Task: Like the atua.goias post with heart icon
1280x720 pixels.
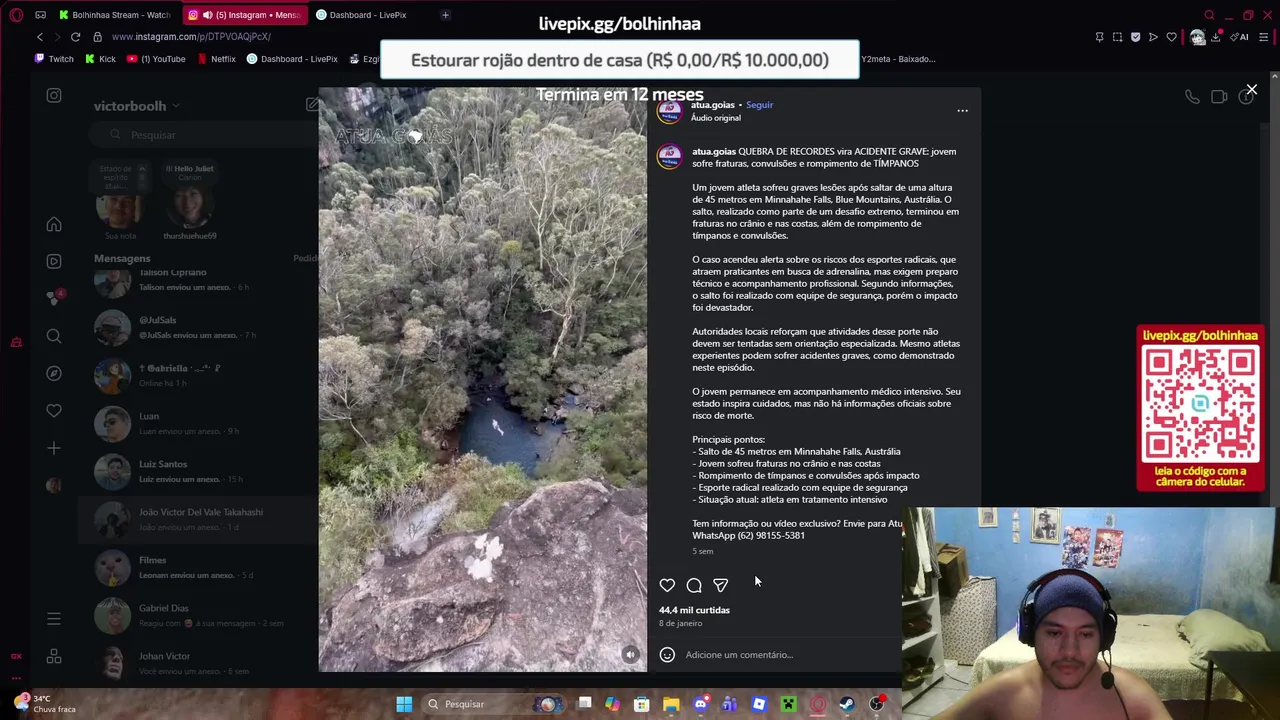Action: pyautogui.click(x=667, y=585)
